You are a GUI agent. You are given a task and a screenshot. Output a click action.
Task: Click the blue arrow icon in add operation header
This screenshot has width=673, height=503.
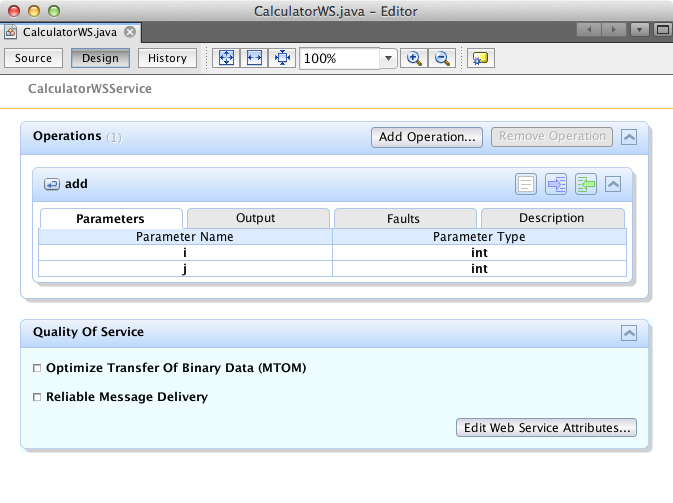(x=556, y=184)
